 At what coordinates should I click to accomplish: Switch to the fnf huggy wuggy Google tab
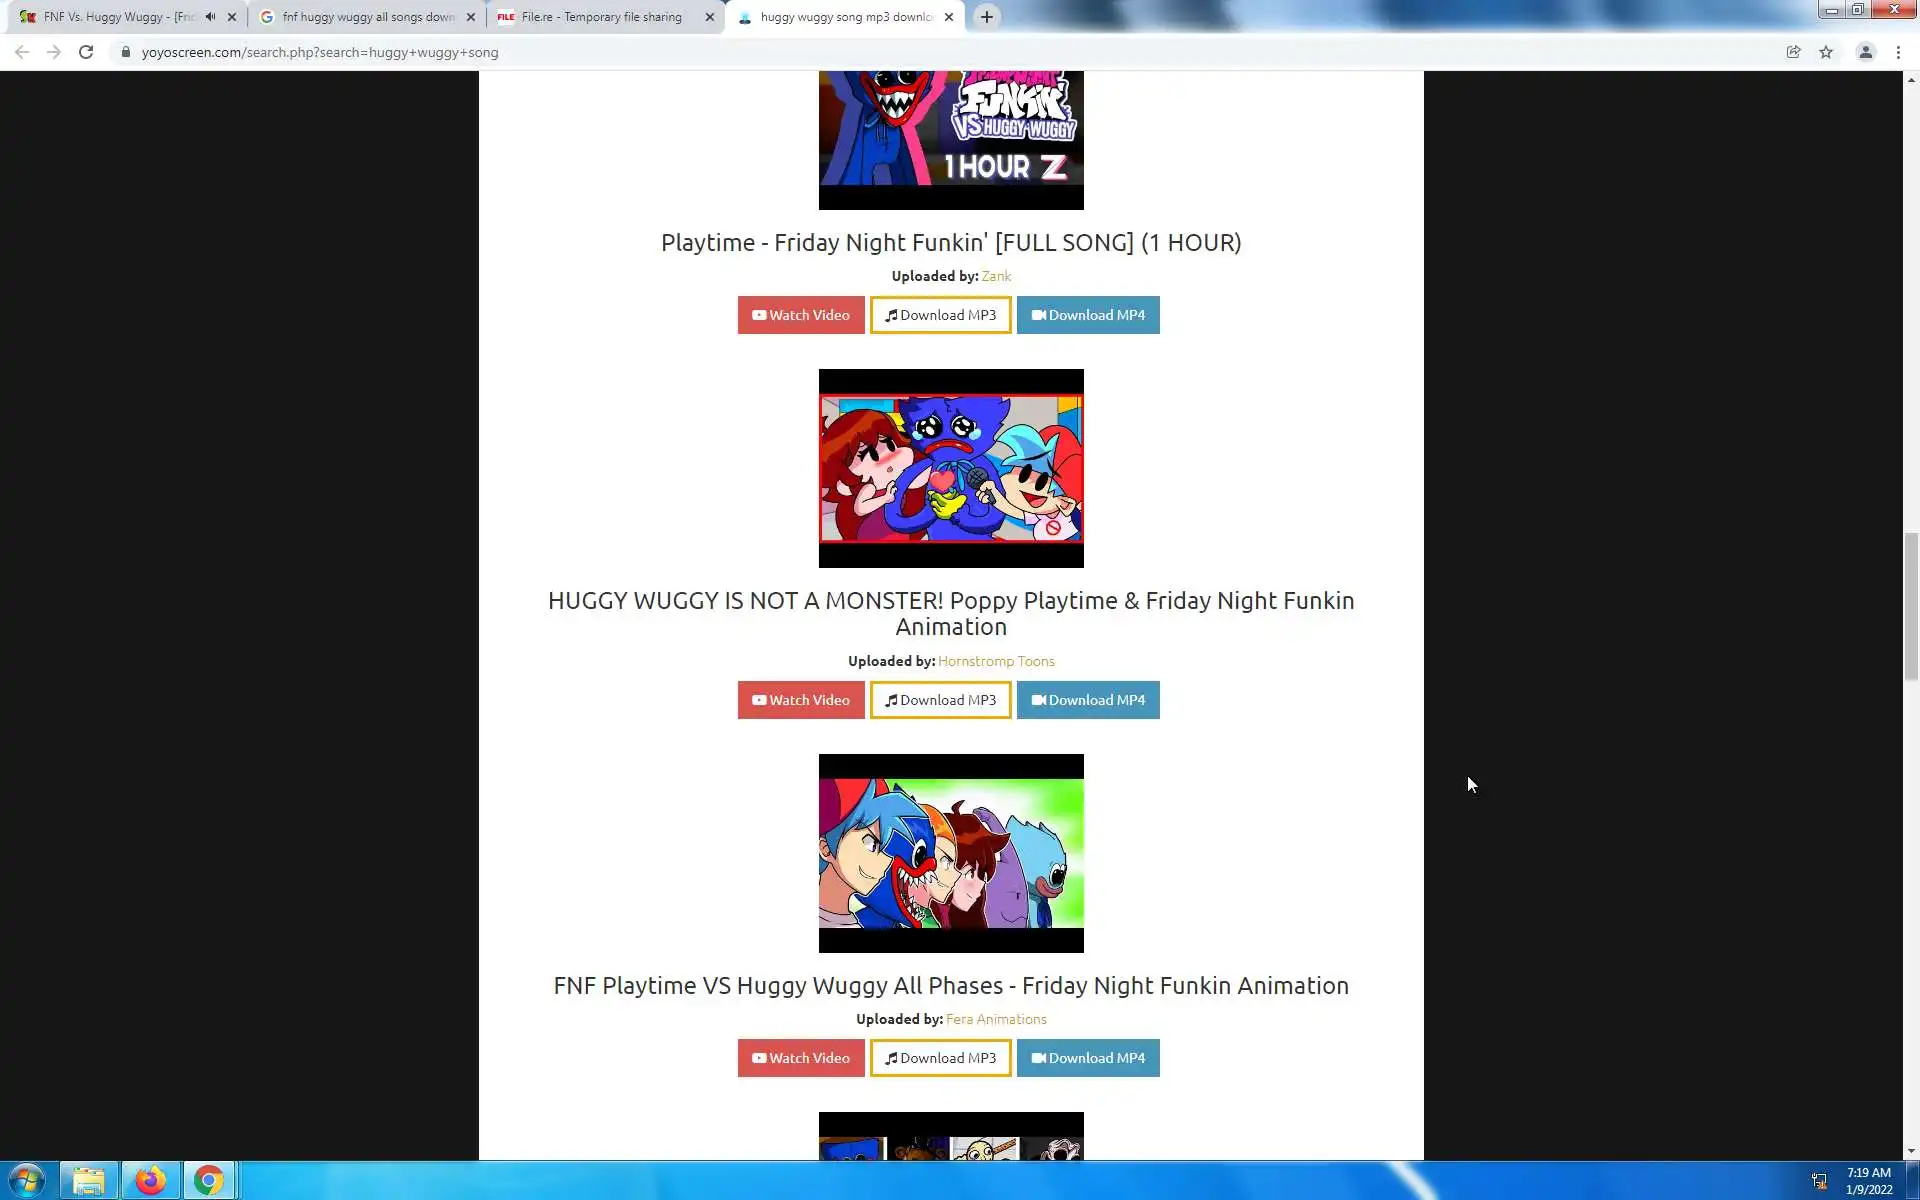(x=367, y=17)
